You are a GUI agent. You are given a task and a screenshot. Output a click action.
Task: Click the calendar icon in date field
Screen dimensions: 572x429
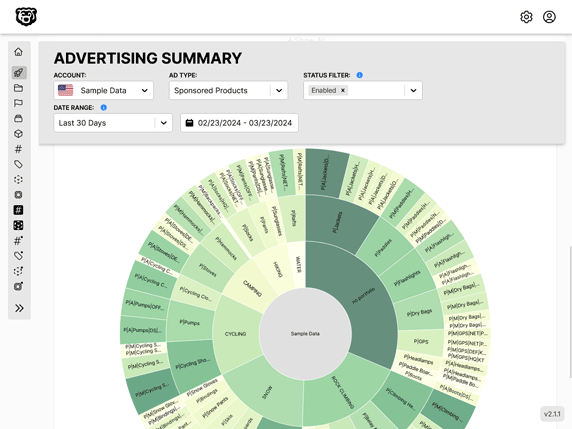tap(189, 123)
